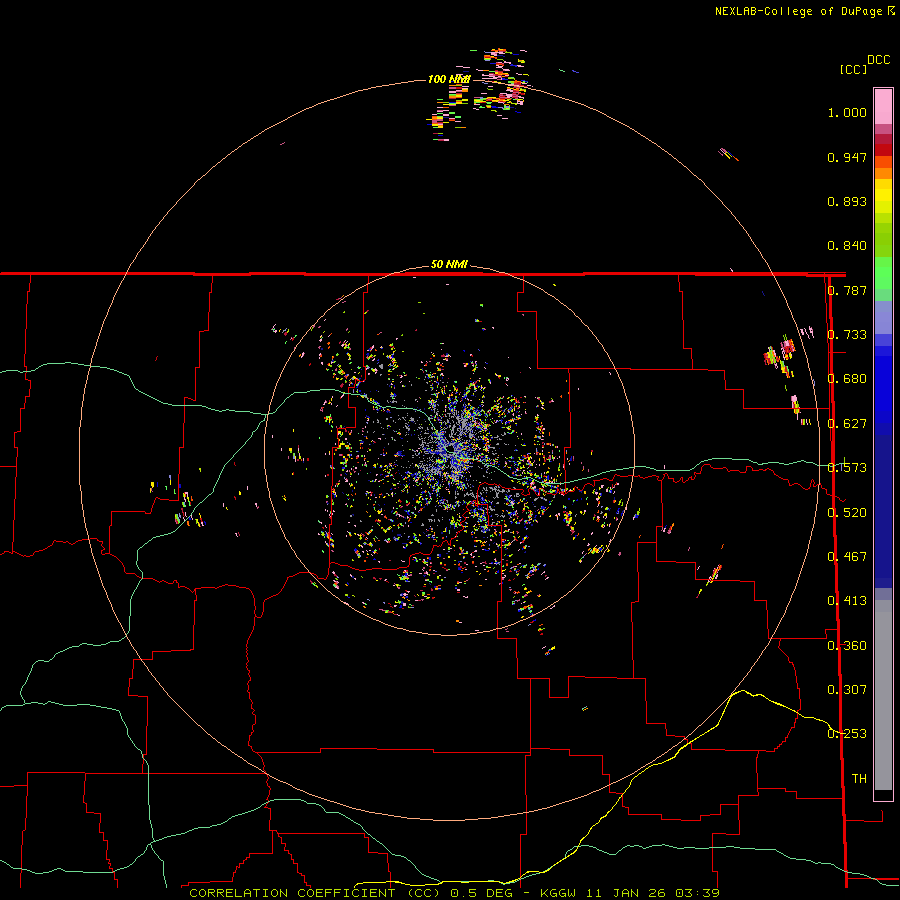Click the TH threshold label
Viewport: 900px width, 900px height.
coord(859,779)
